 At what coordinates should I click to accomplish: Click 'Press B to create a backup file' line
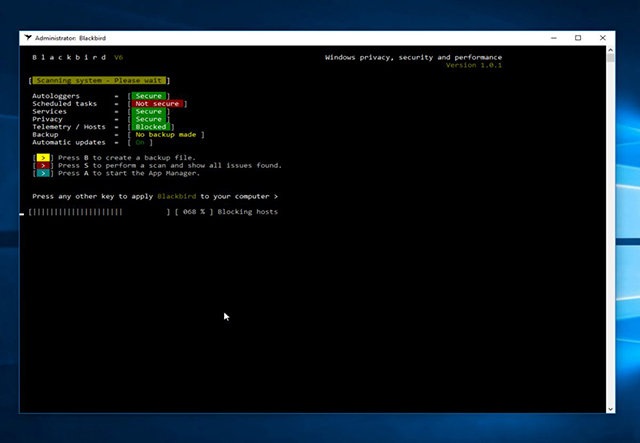(x=127, y=158)
